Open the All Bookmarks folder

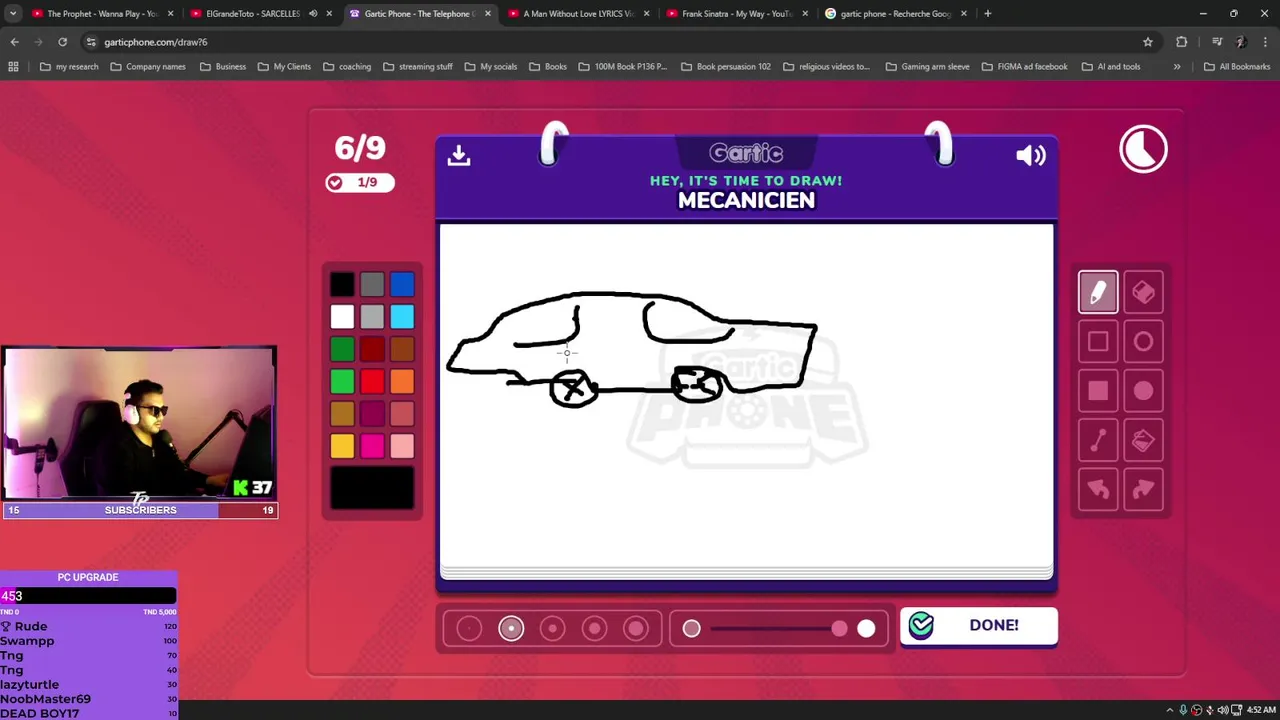[x=1237, y=67]
